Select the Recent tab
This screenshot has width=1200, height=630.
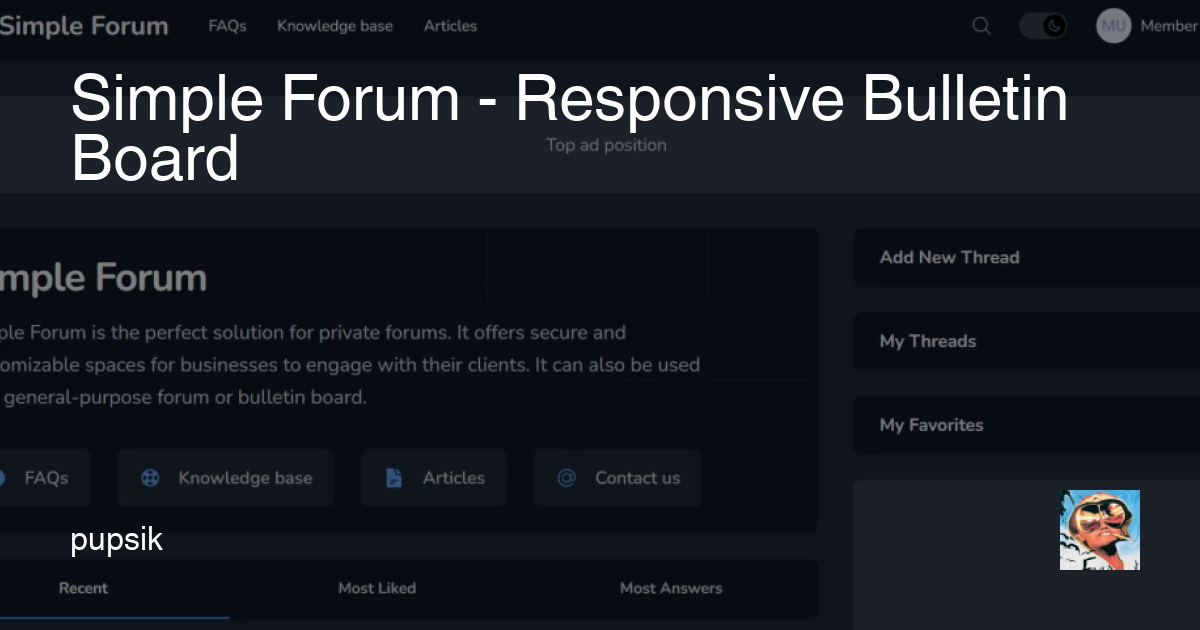(83, 588)
